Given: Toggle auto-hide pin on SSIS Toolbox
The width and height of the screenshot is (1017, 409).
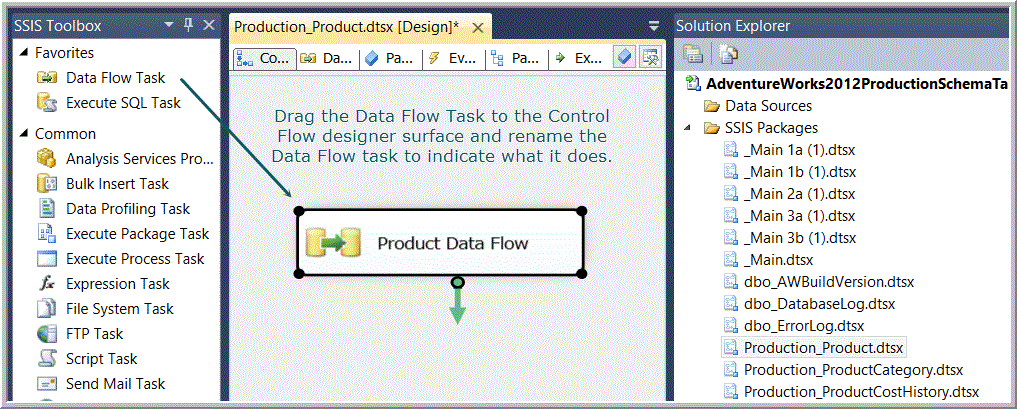Looking at the screenshot, I should click(x=189, y=25).
